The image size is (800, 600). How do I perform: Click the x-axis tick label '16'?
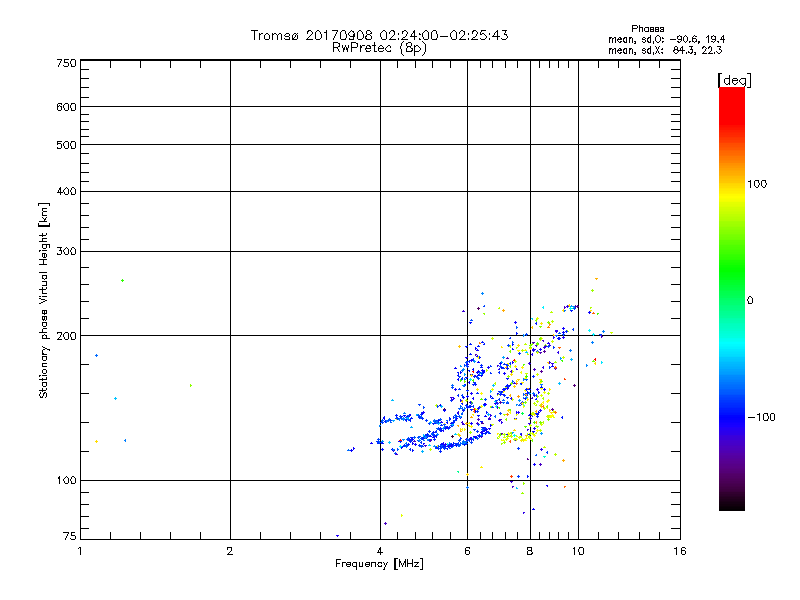tap(680, 551)
